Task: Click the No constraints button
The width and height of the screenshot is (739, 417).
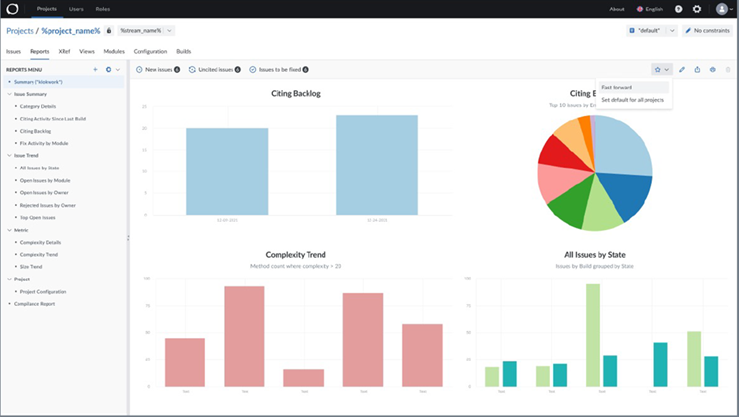Action: tap(707, 31)
